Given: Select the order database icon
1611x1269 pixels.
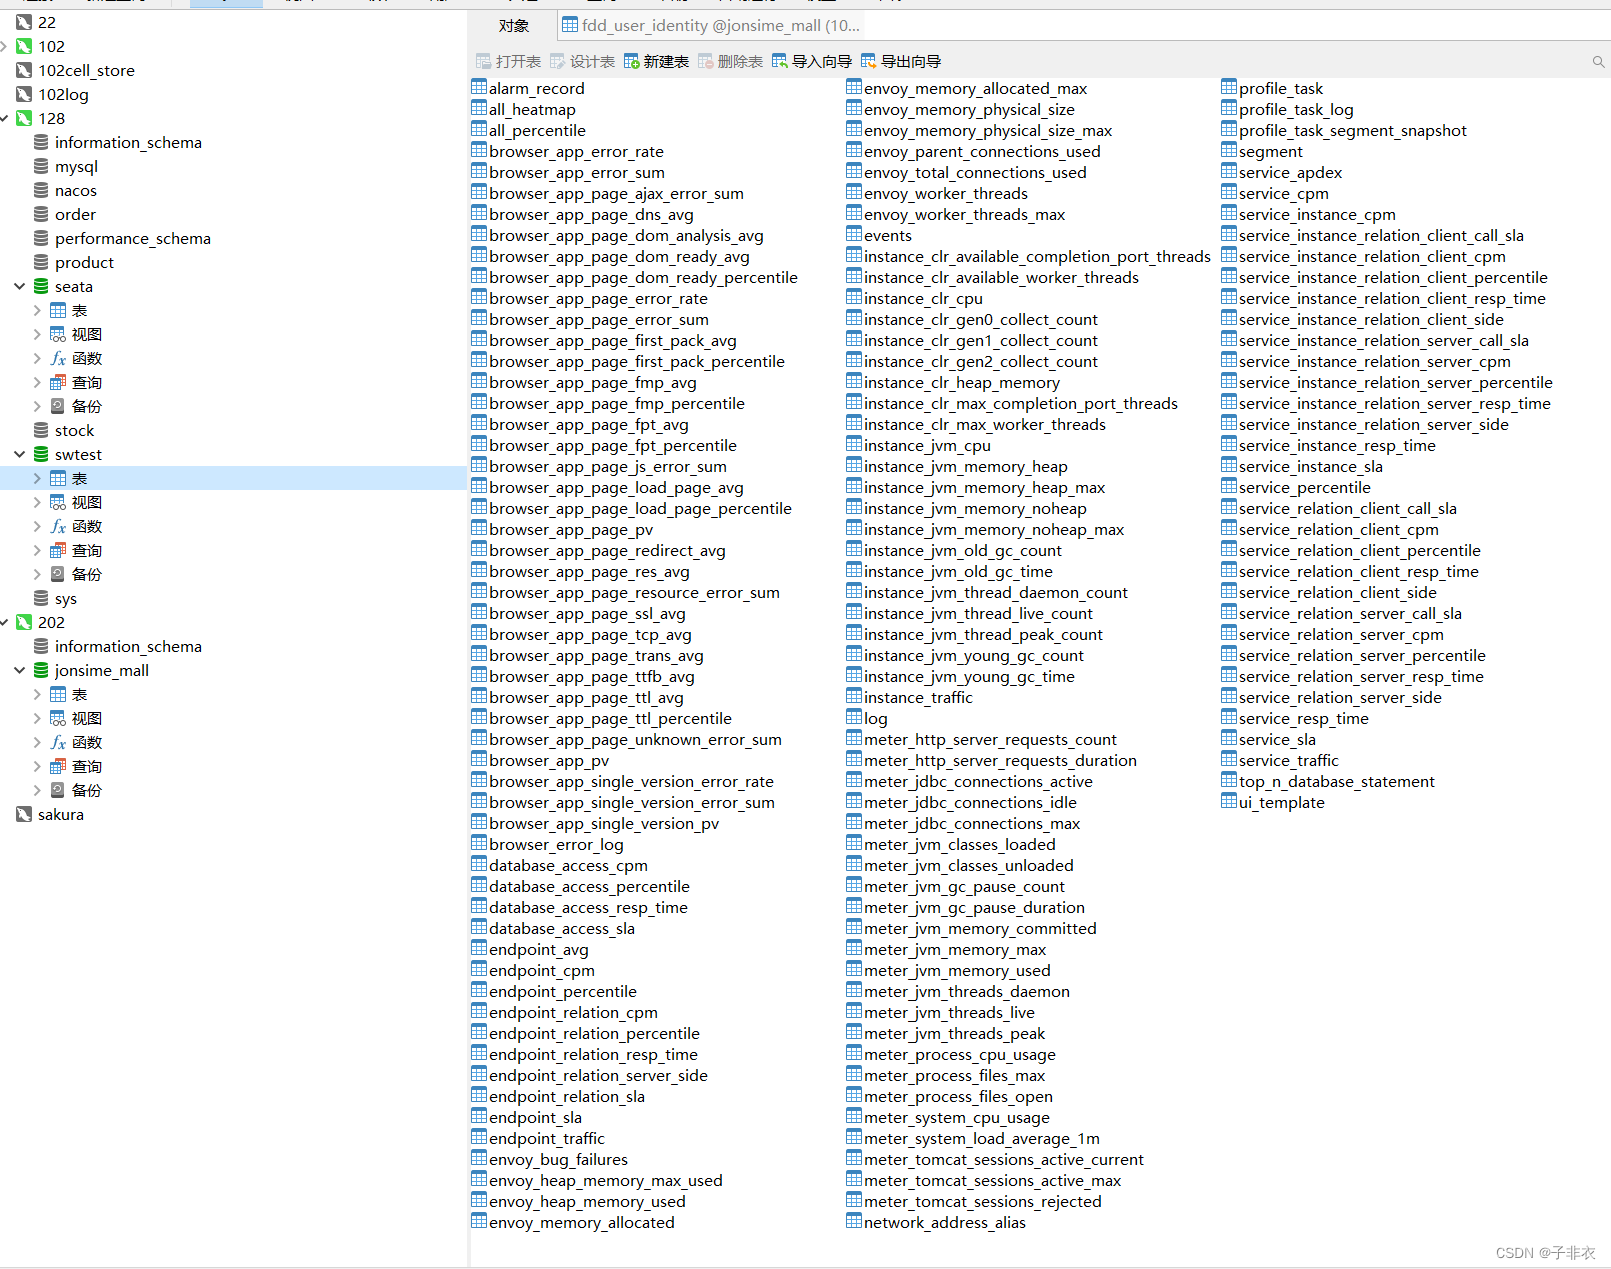Looking at the screenshot, I should tap(41, 214).
